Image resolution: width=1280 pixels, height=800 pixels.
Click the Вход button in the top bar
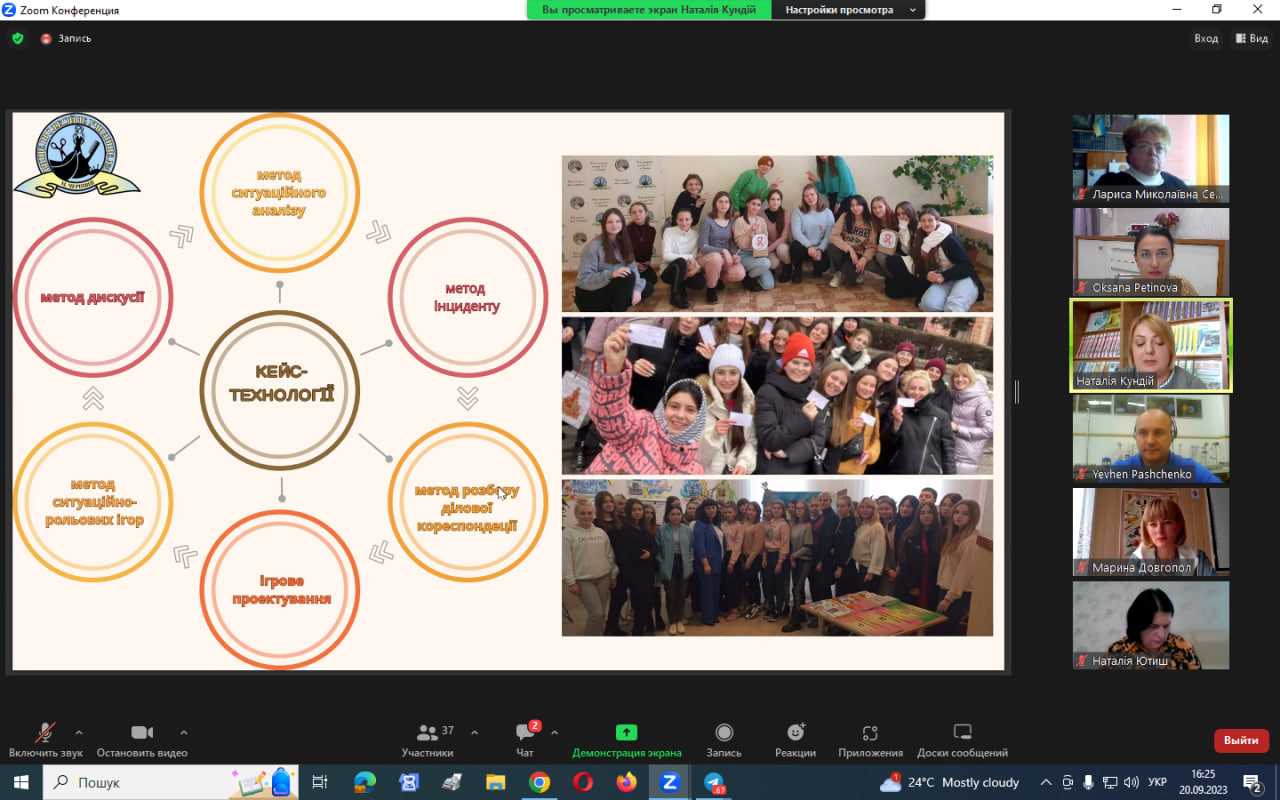tap(1206, 38)
